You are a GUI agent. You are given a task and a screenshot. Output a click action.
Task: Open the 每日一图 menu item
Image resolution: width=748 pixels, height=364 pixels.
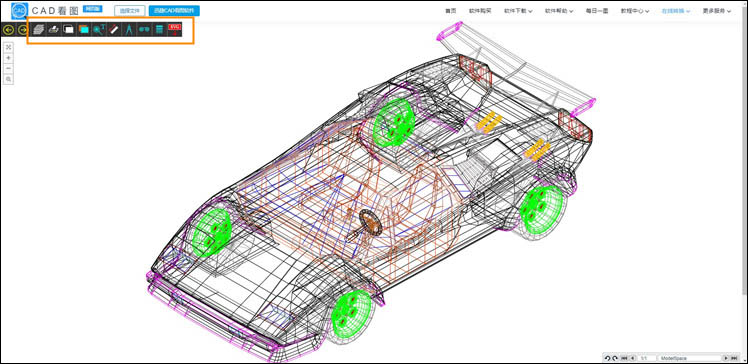click(x=597, y=10)
